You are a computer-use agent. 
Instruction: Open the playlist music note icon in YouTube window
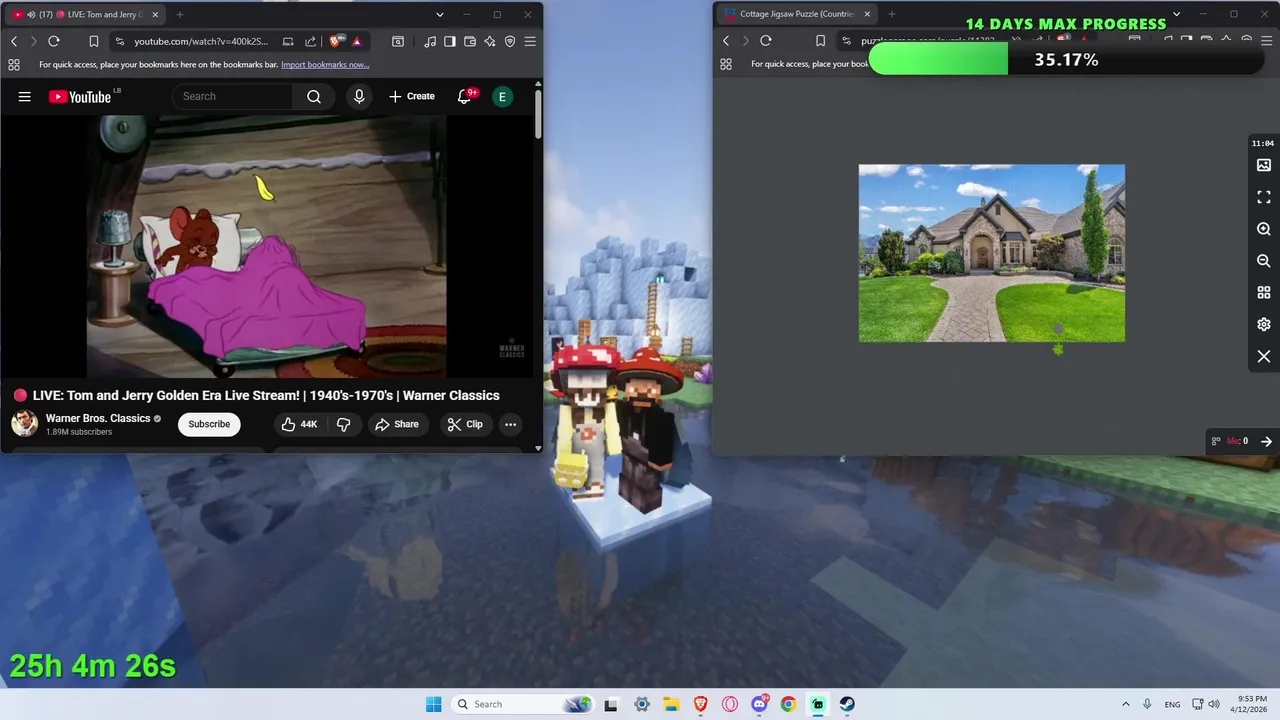[x=430, y=41]
